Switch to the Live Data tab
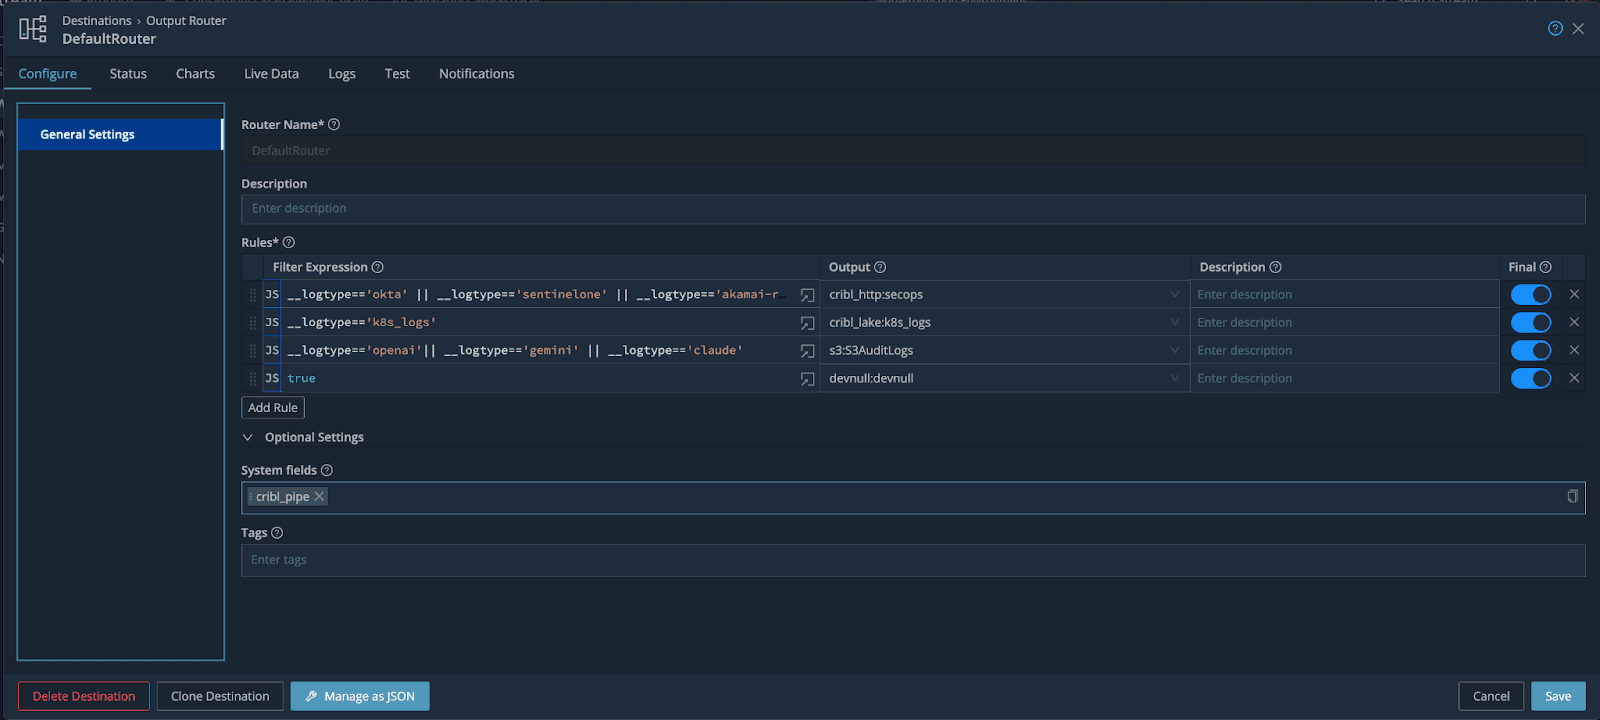The height and width of the screenshot is (720, 1600). point(271,74)
